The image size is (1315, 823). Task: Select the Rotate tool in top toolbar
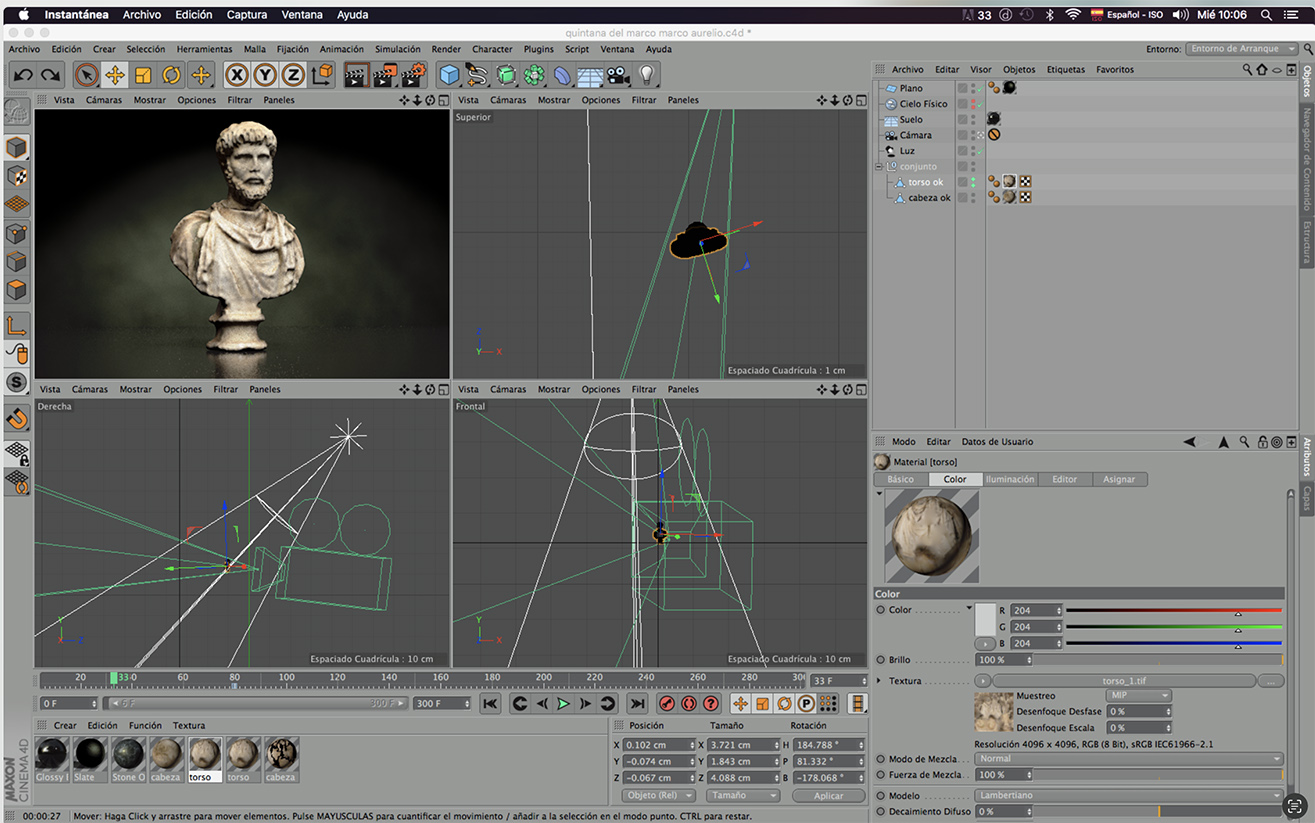(172, 75)
